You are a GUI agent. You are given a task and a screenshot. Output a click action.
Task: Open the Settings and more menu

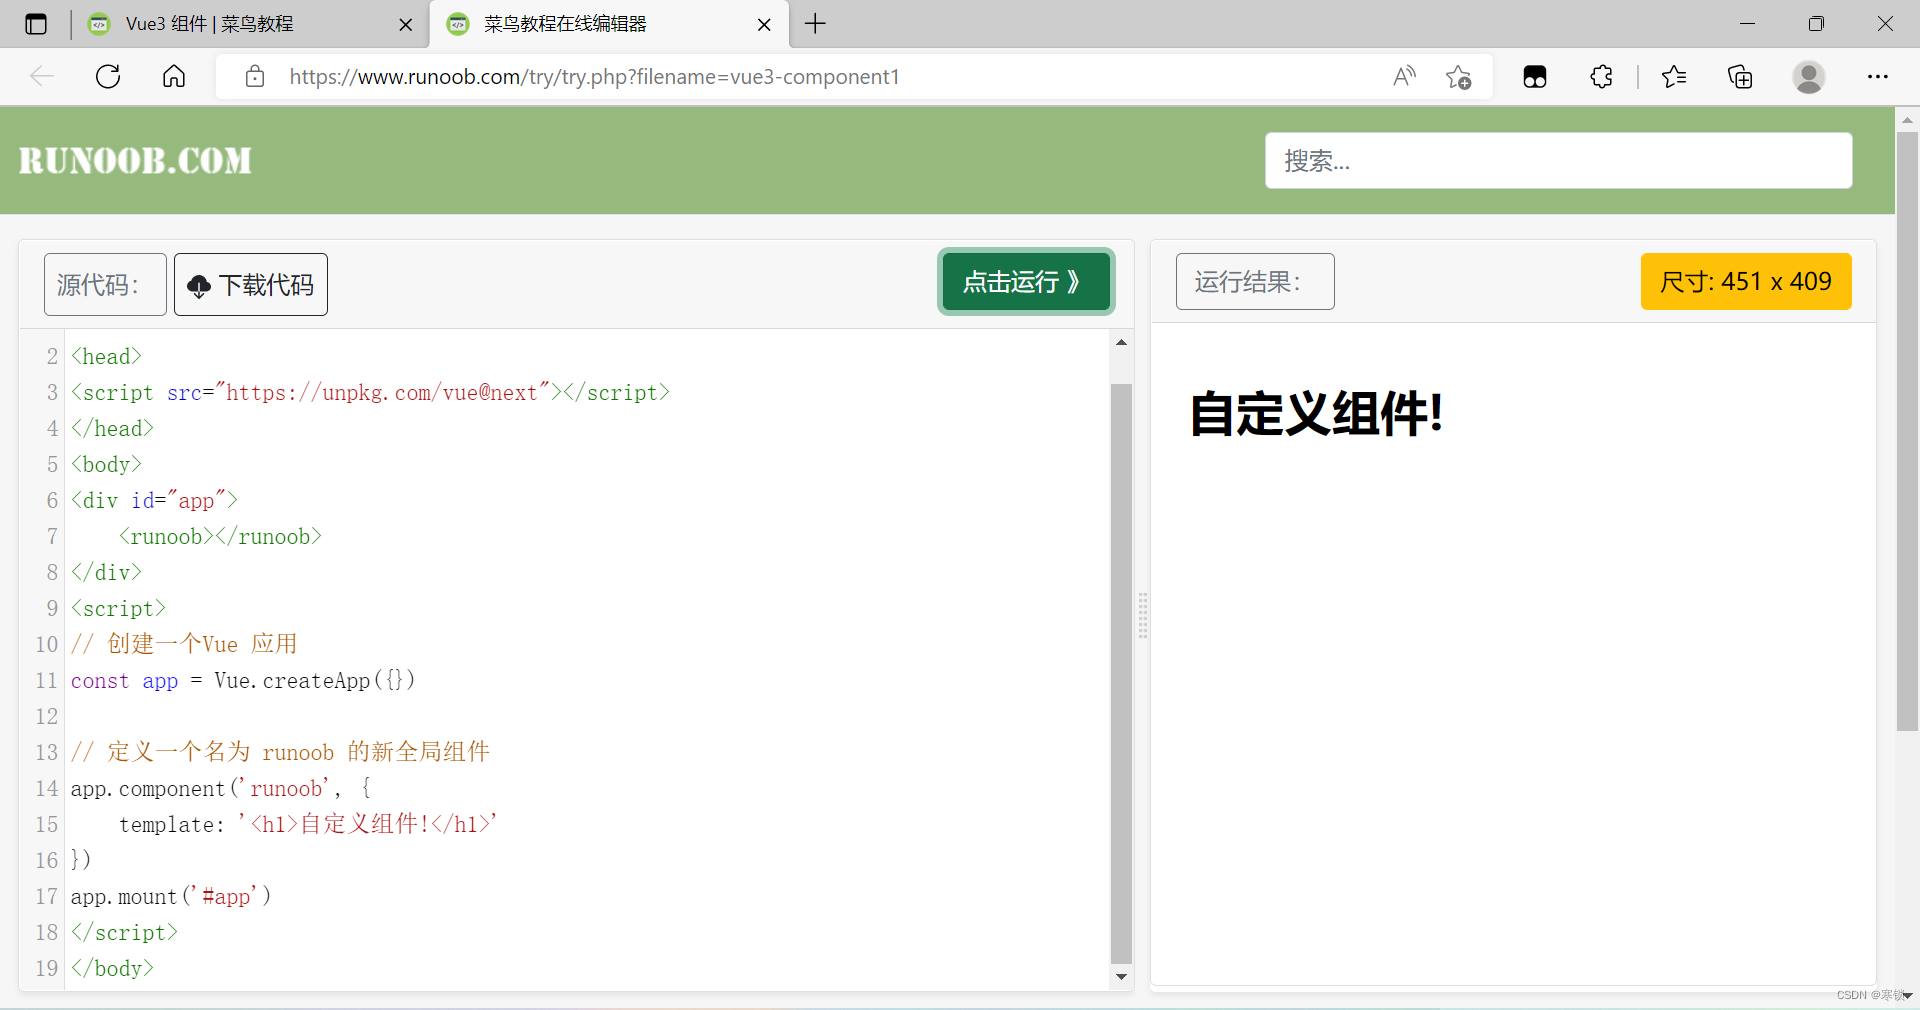coord(1878,76)
